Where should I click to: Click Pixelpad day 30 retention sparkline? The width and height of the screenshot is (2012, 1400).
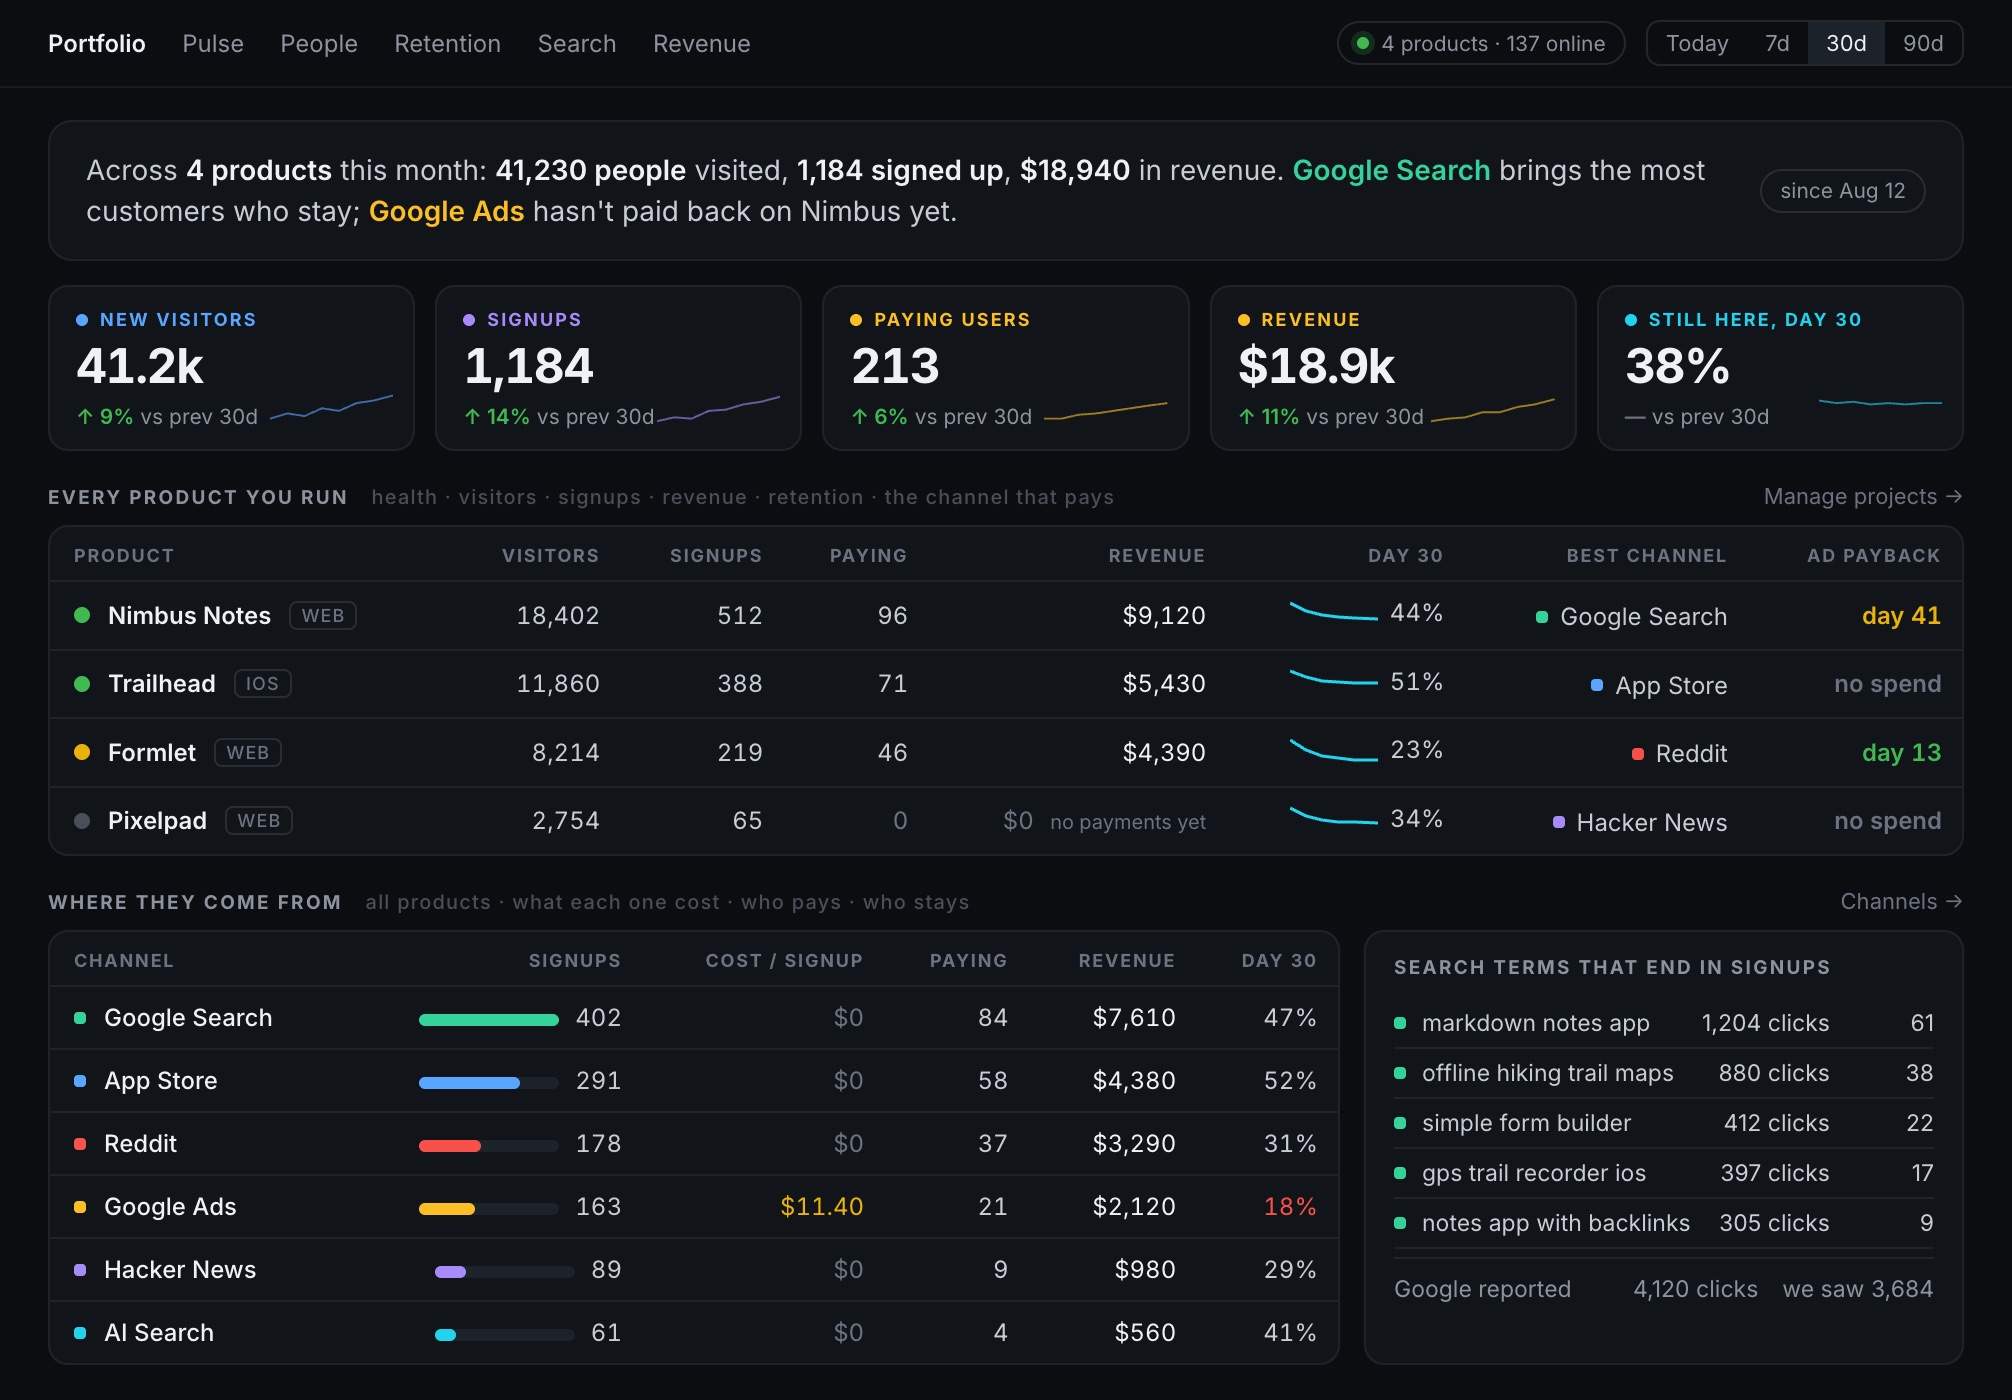(1334, 816)
